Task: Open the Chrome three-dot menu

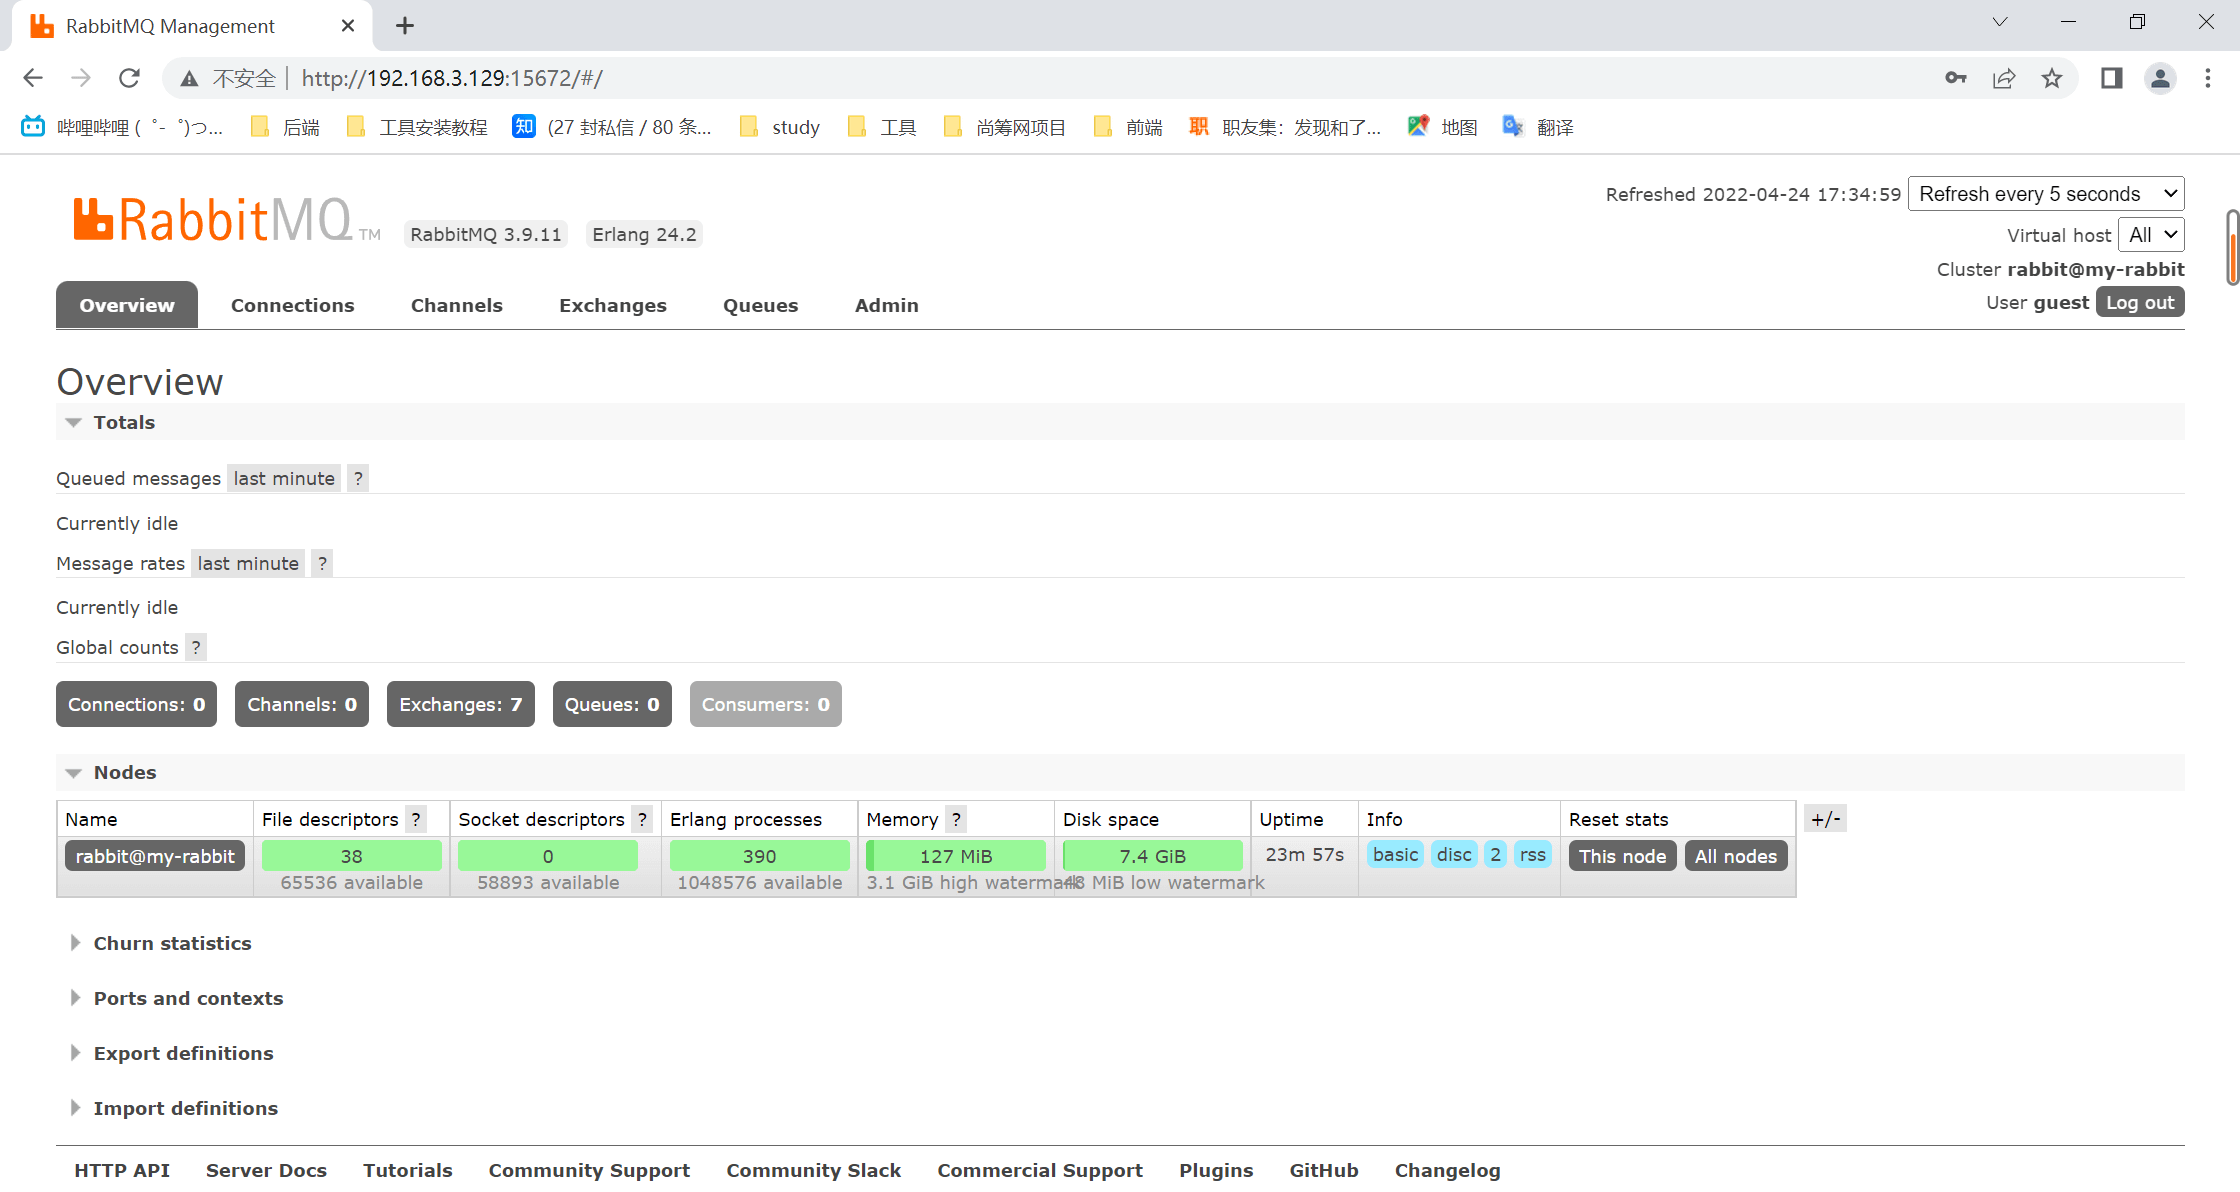Action: click(2208, 78)
